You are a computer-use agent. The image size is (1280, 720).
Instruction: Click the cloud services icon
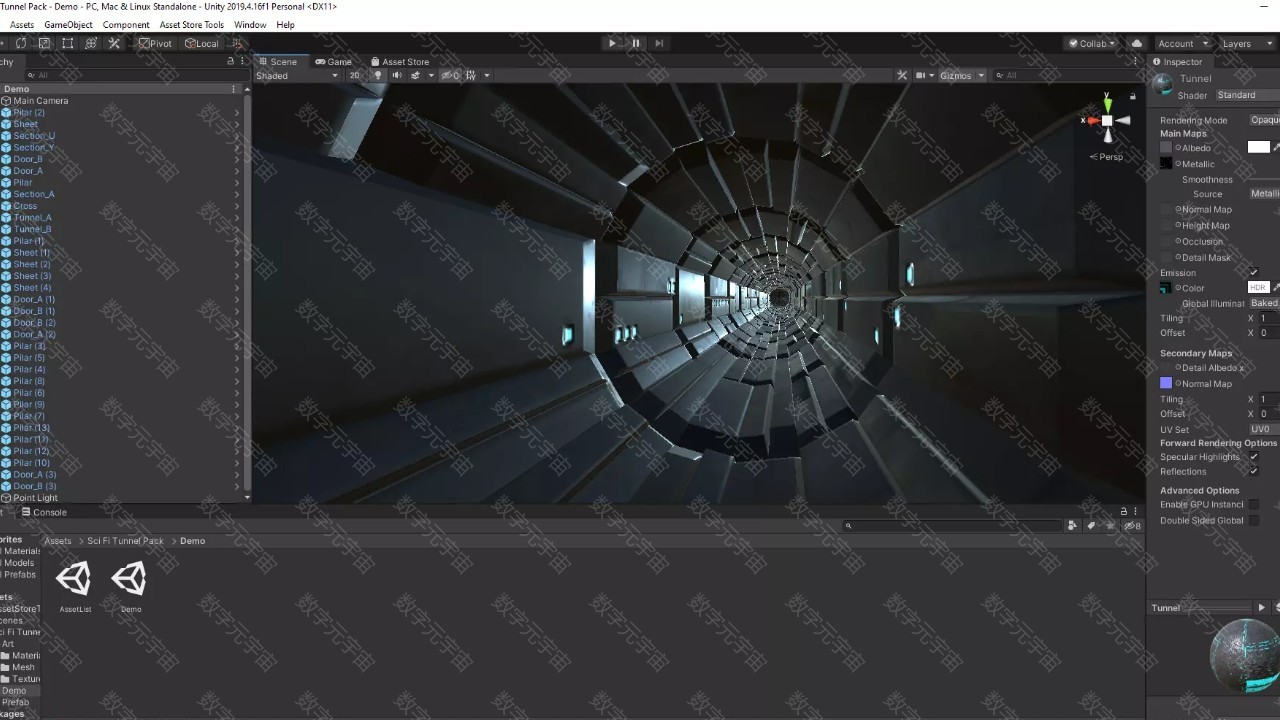pyautogui.click(x=1136, y=43)
